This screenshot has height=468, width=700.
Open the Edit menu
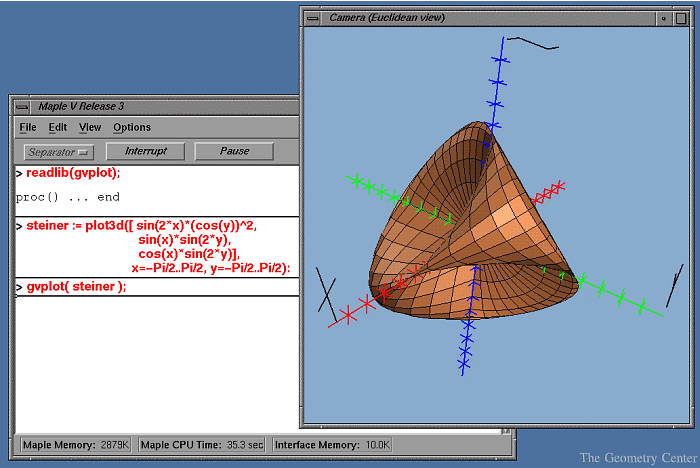click(x=58, y=127)
